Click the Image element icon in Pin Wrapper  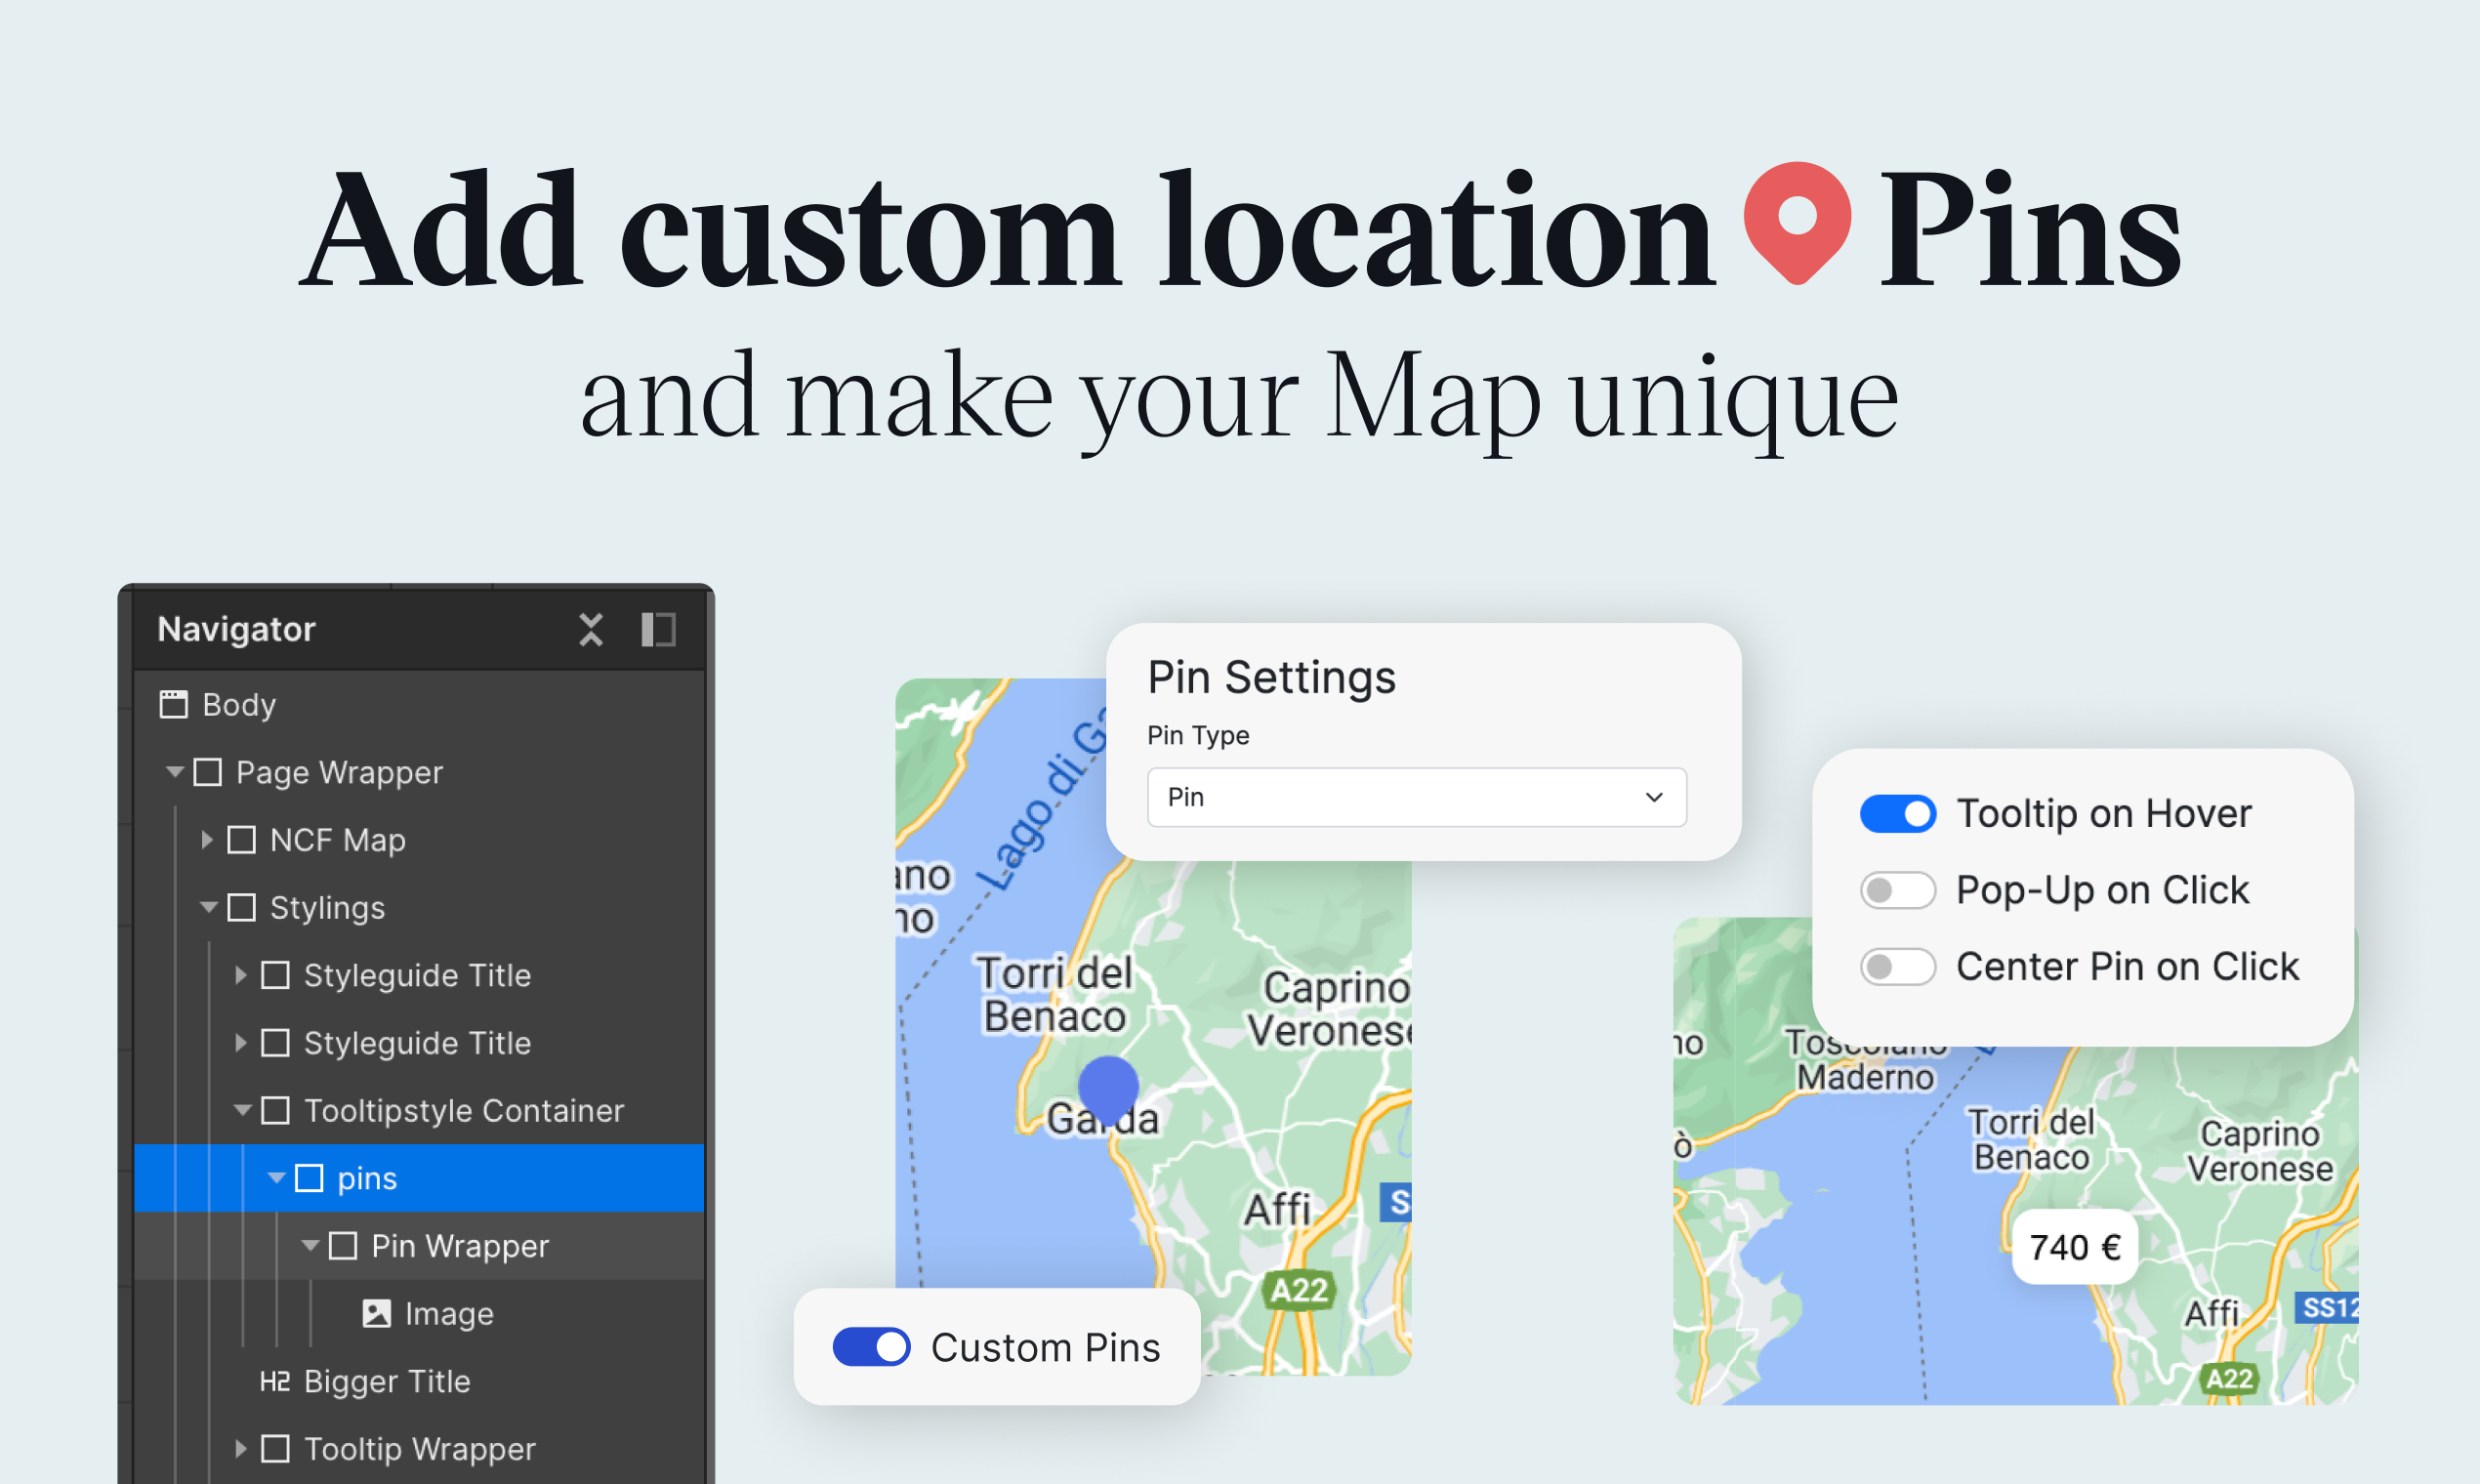click(376, 1313)
